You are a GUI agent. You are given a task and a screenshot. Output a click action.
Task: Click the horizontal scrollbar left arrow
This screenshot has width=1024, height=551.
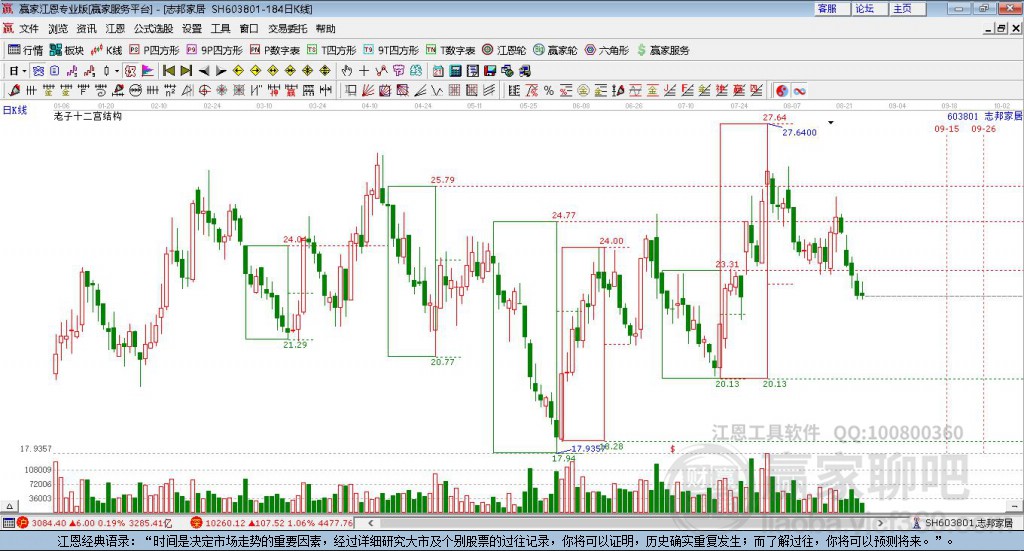pos(370,523)
